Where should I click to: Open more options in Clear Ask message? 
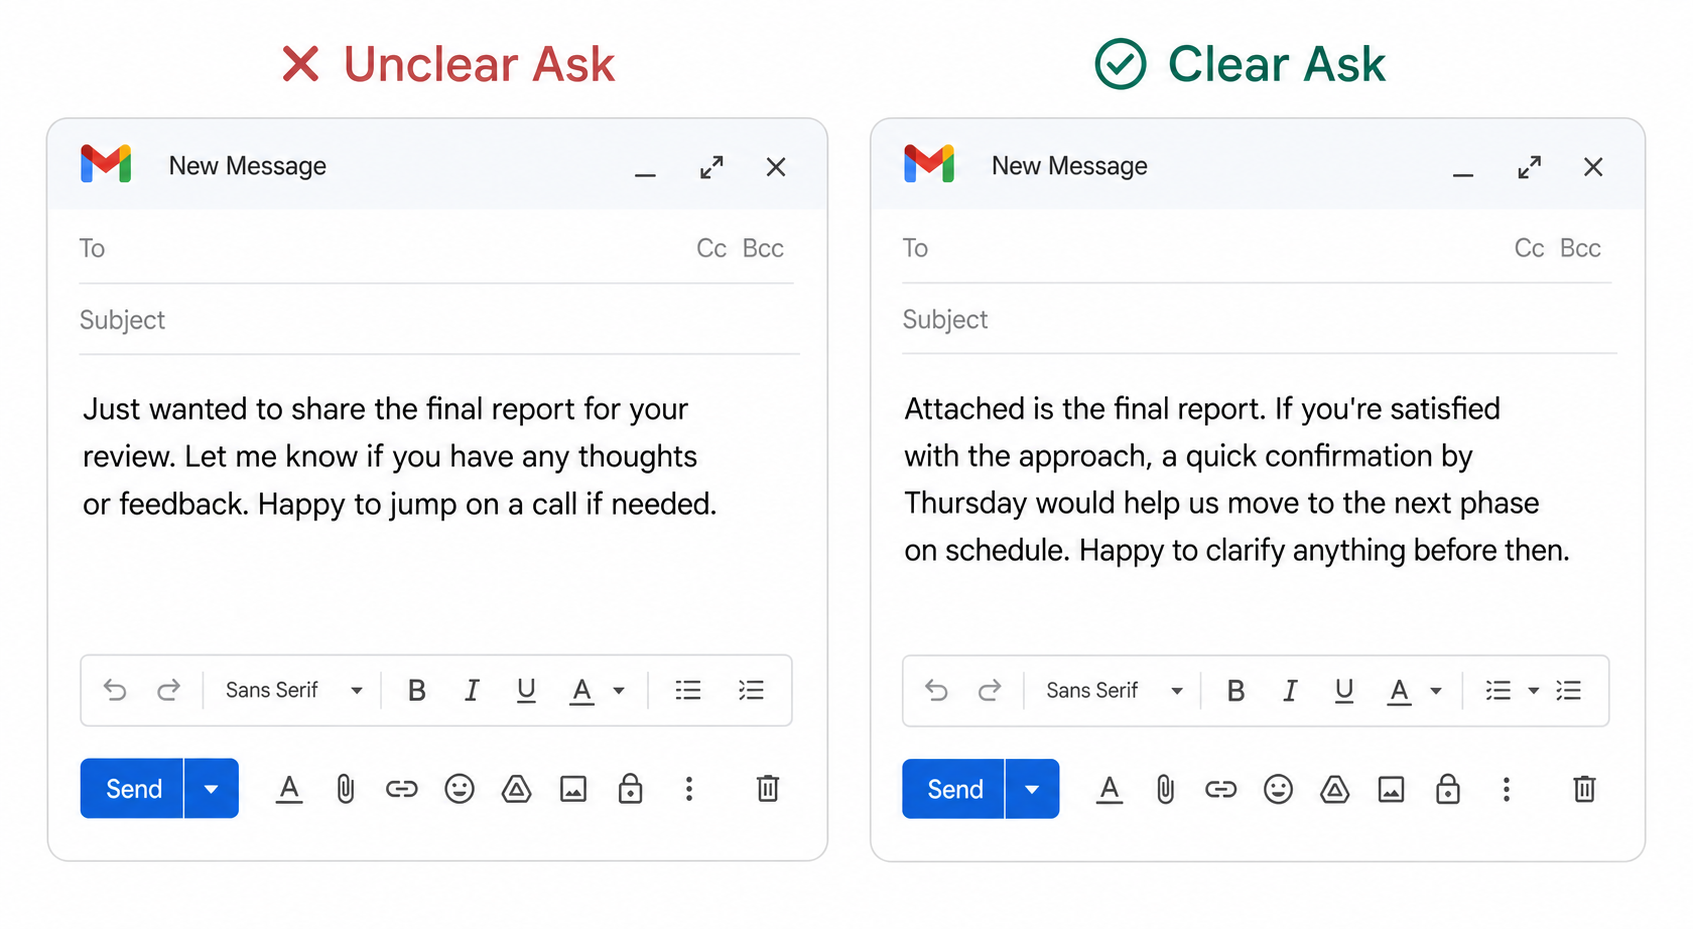[x=1506, y=790]
